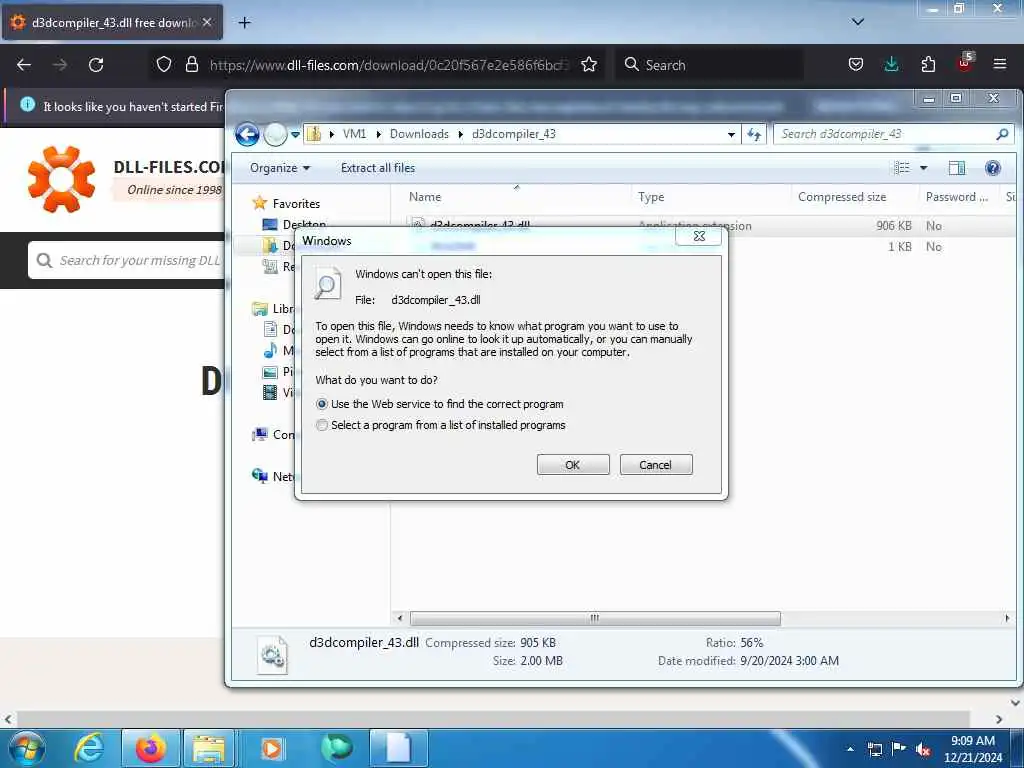Click OK in Windows dialog

coord(573,465)
